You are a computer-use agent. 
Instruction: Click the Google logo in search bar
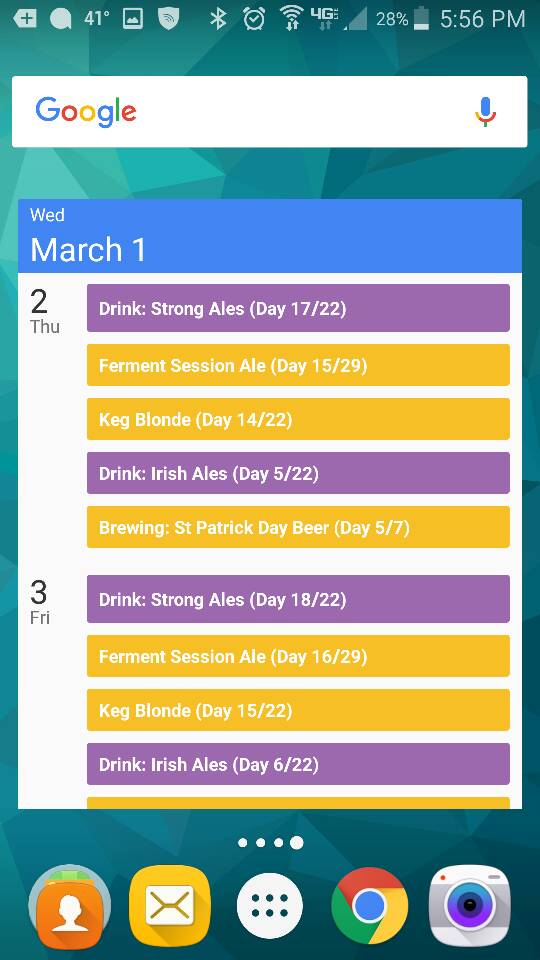(86, 112)
